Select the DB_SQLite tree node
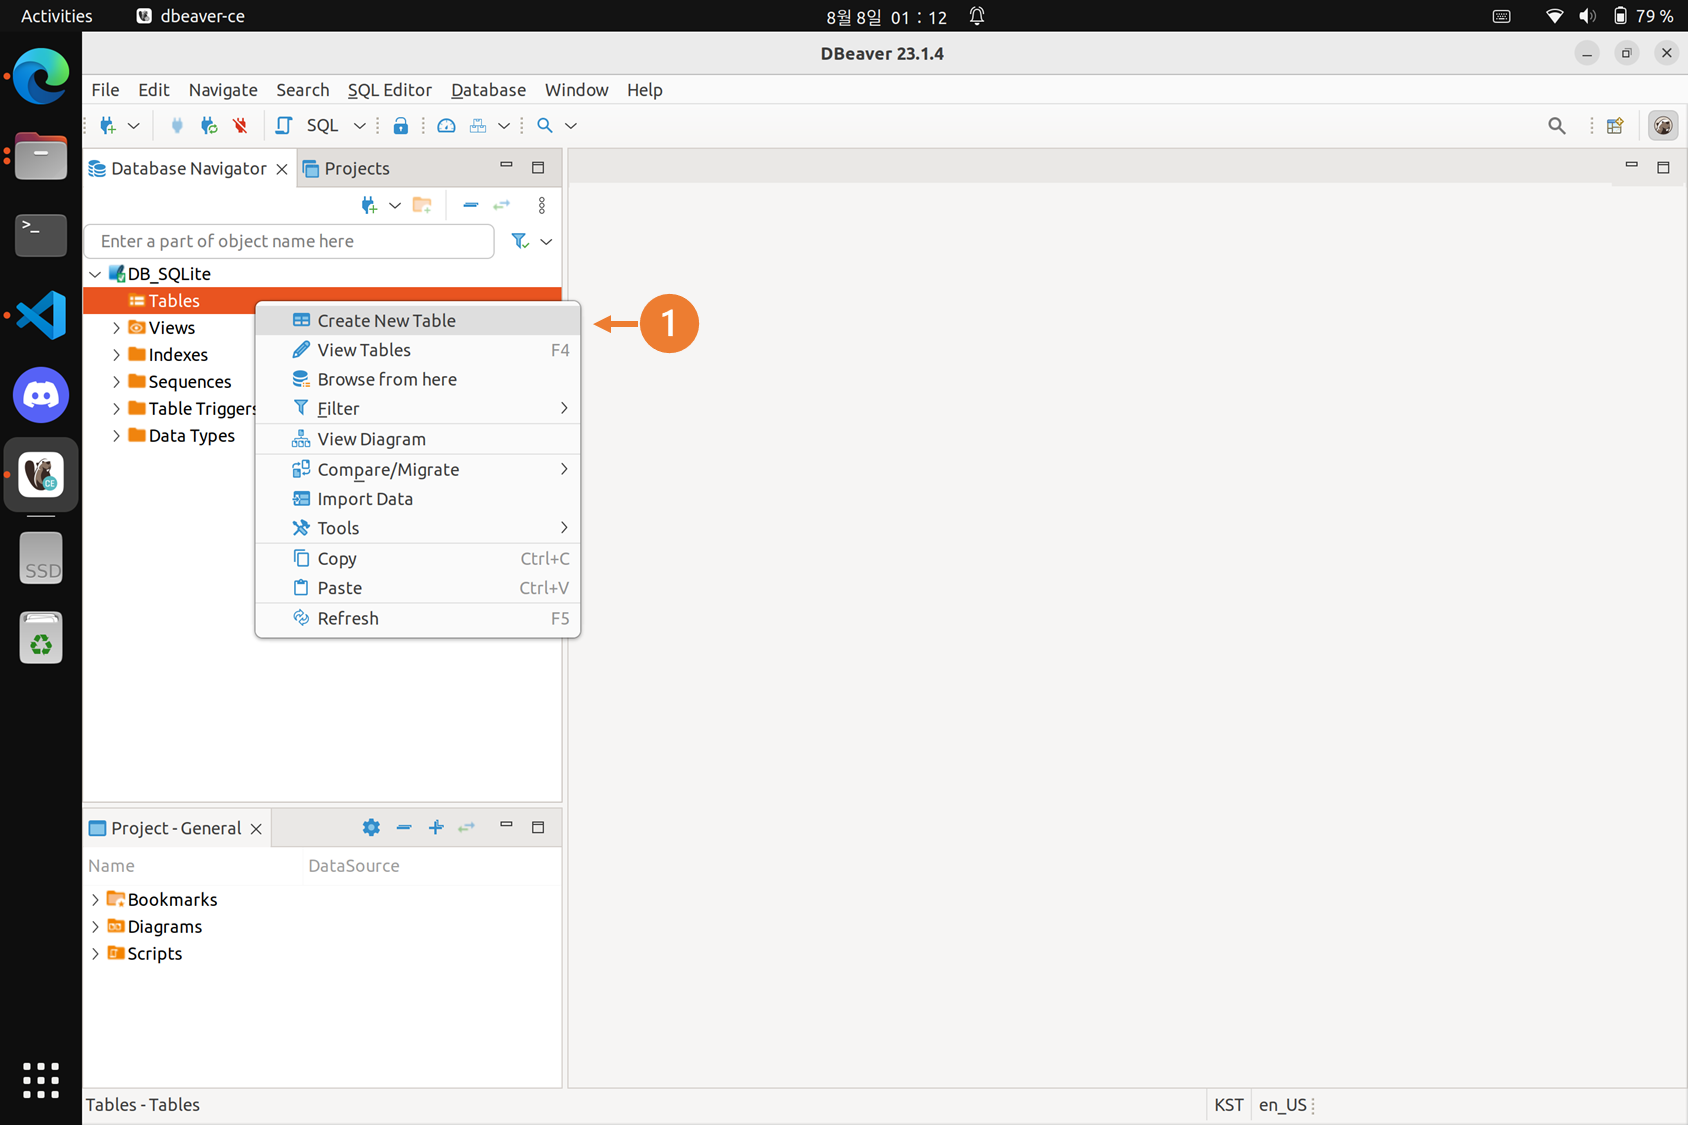This screenshot has height=1125, width=1688. 169,274
